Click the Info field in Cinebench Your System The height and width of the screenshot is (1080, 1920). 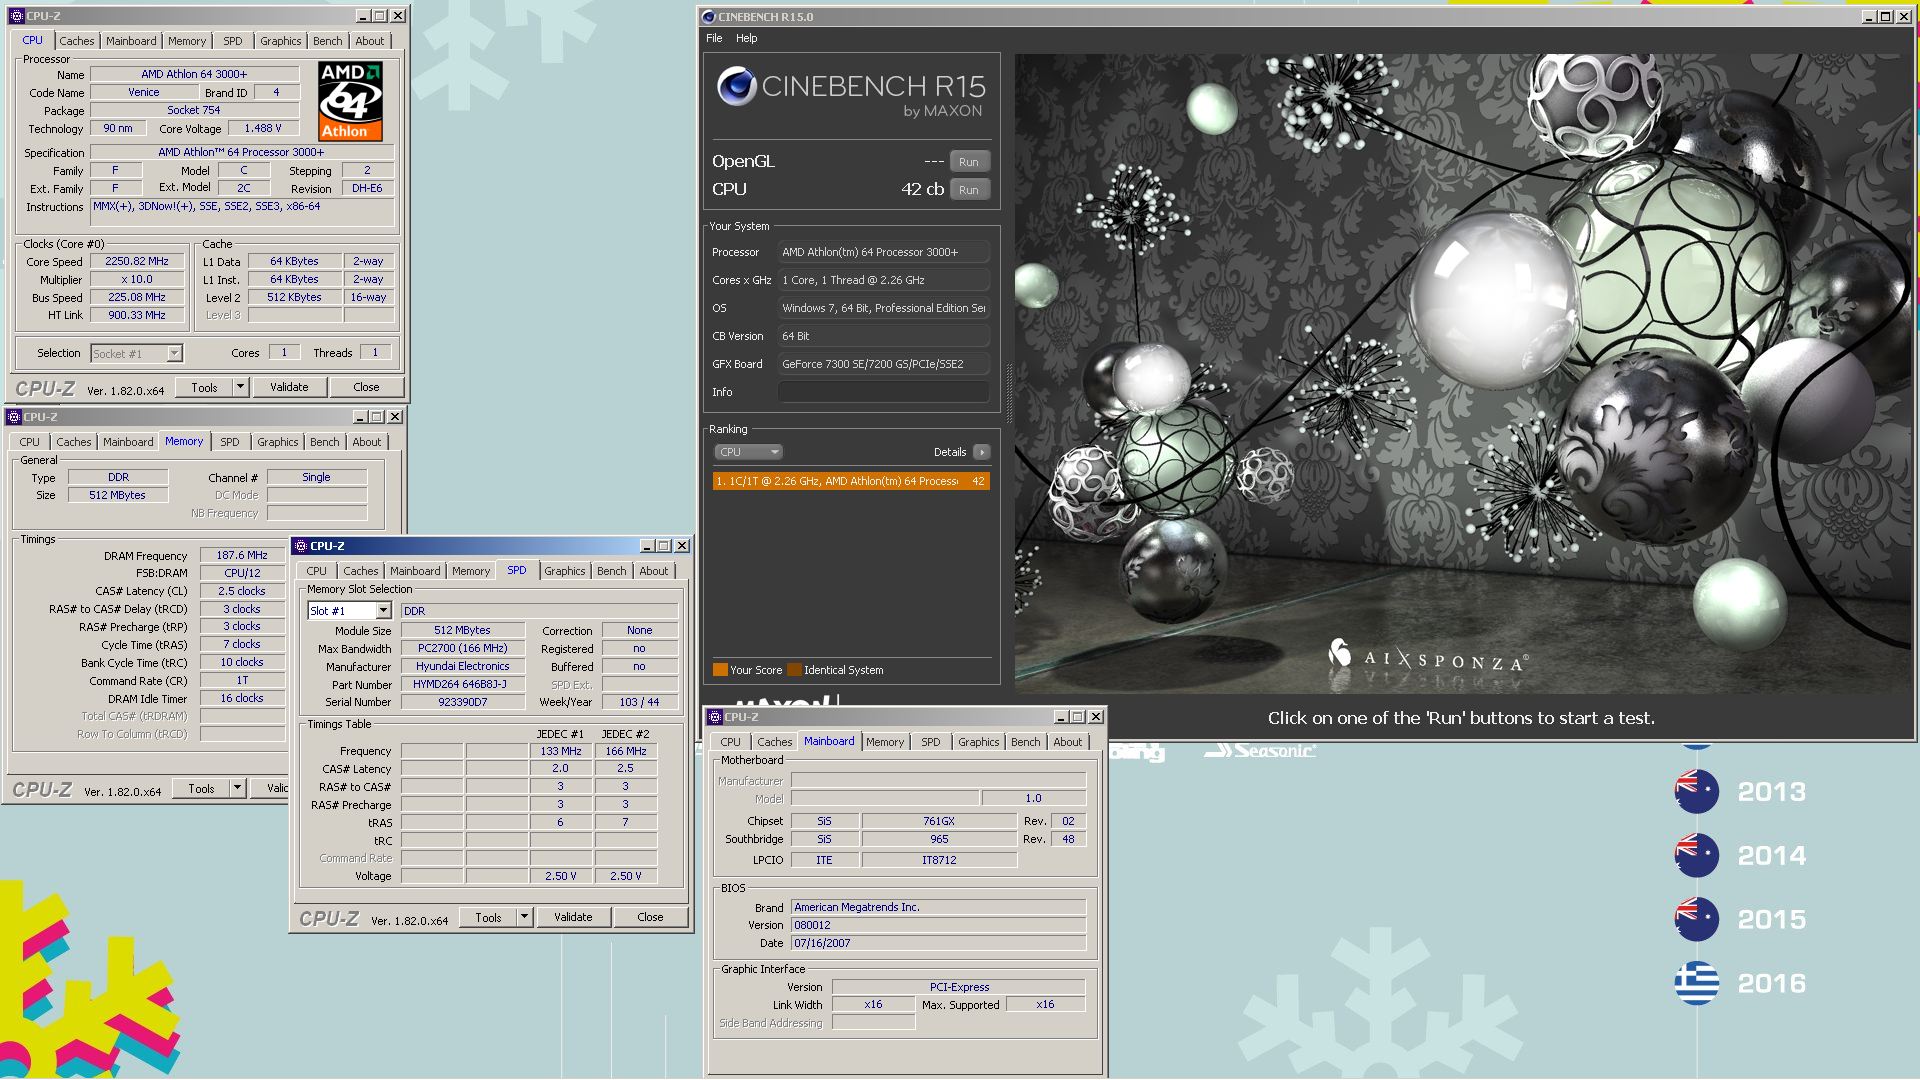[884, 392]
